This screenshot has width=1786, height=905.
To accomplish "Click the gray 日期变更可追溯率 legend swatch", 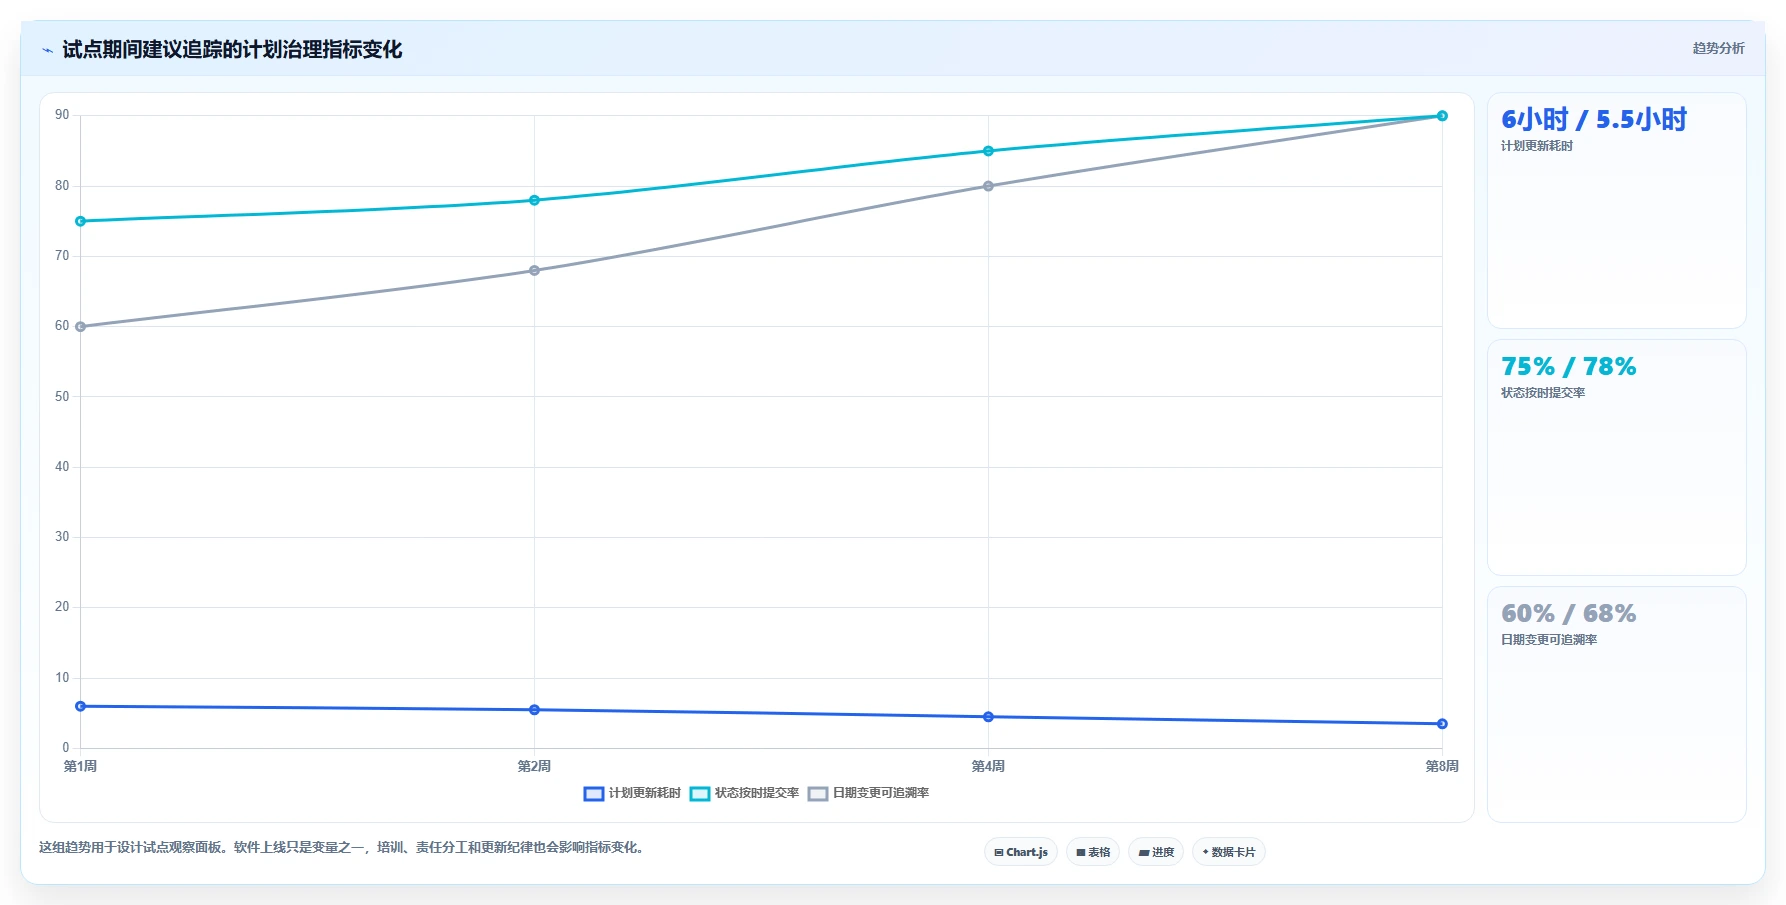I will [x=818, y=794].
